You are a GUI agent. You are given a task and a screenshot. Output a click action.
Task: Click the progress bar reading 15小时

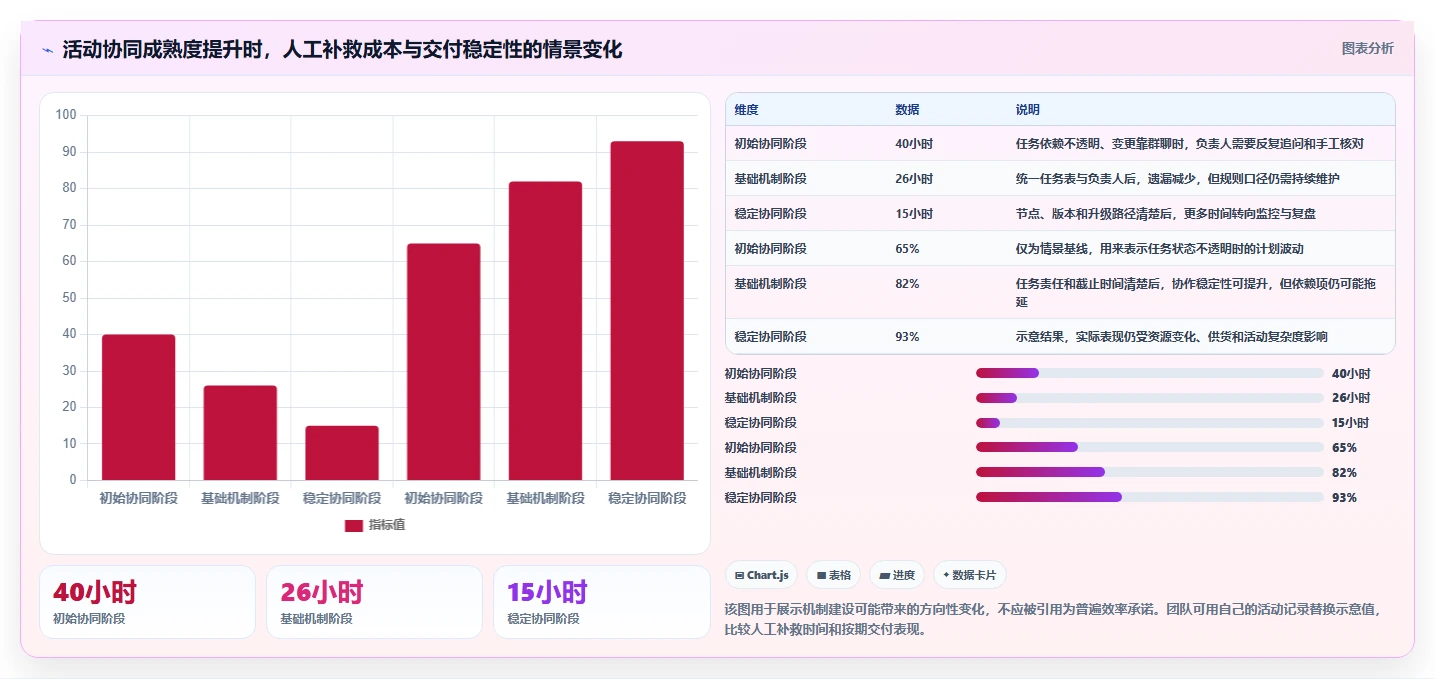pyautogui.click(x=1149, y=423)
